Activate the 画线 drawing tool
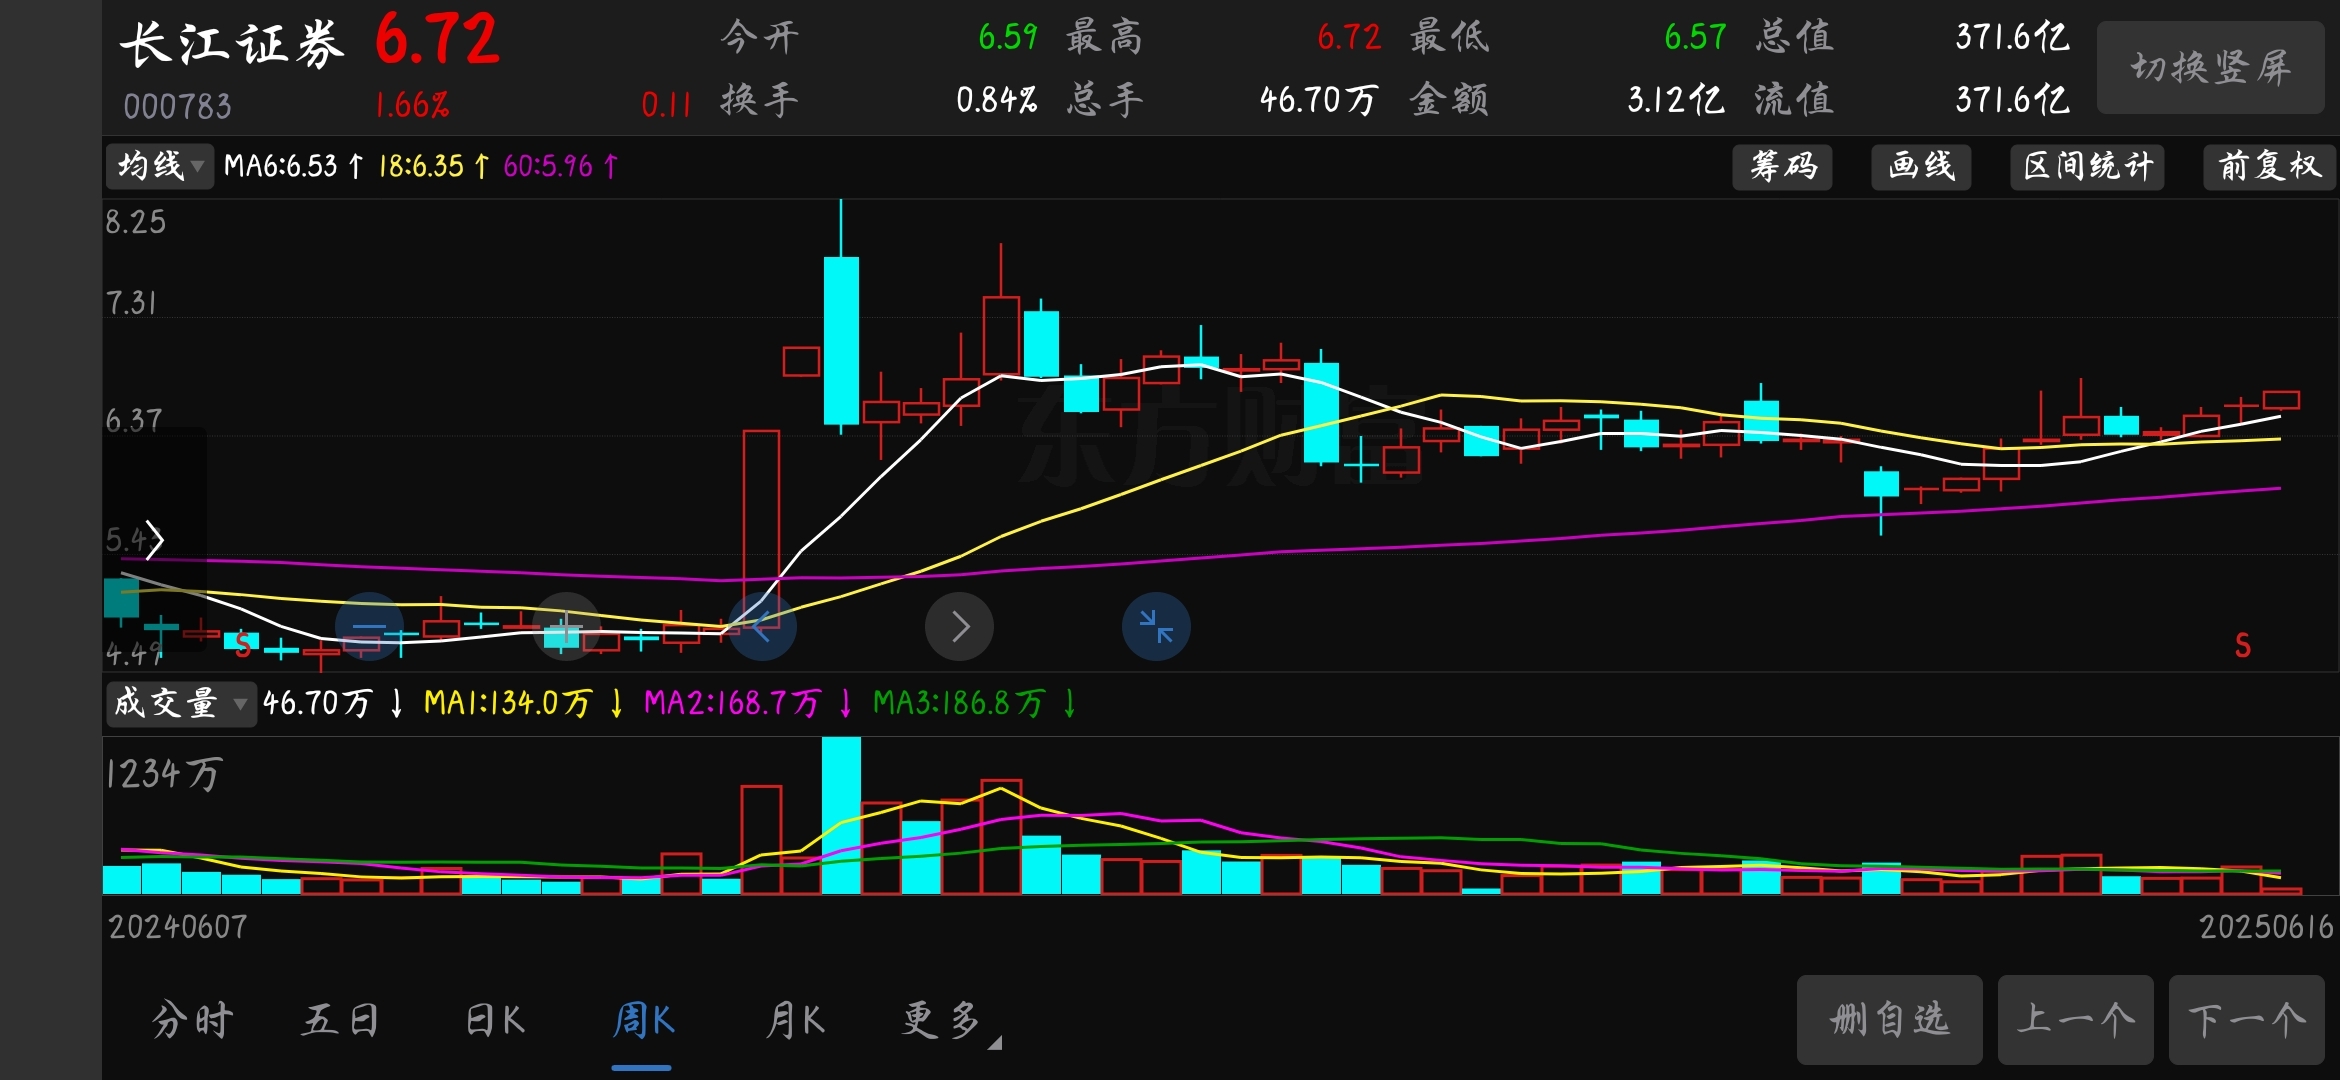This screenshot has width=2340, height=1080. [1921, 166]
